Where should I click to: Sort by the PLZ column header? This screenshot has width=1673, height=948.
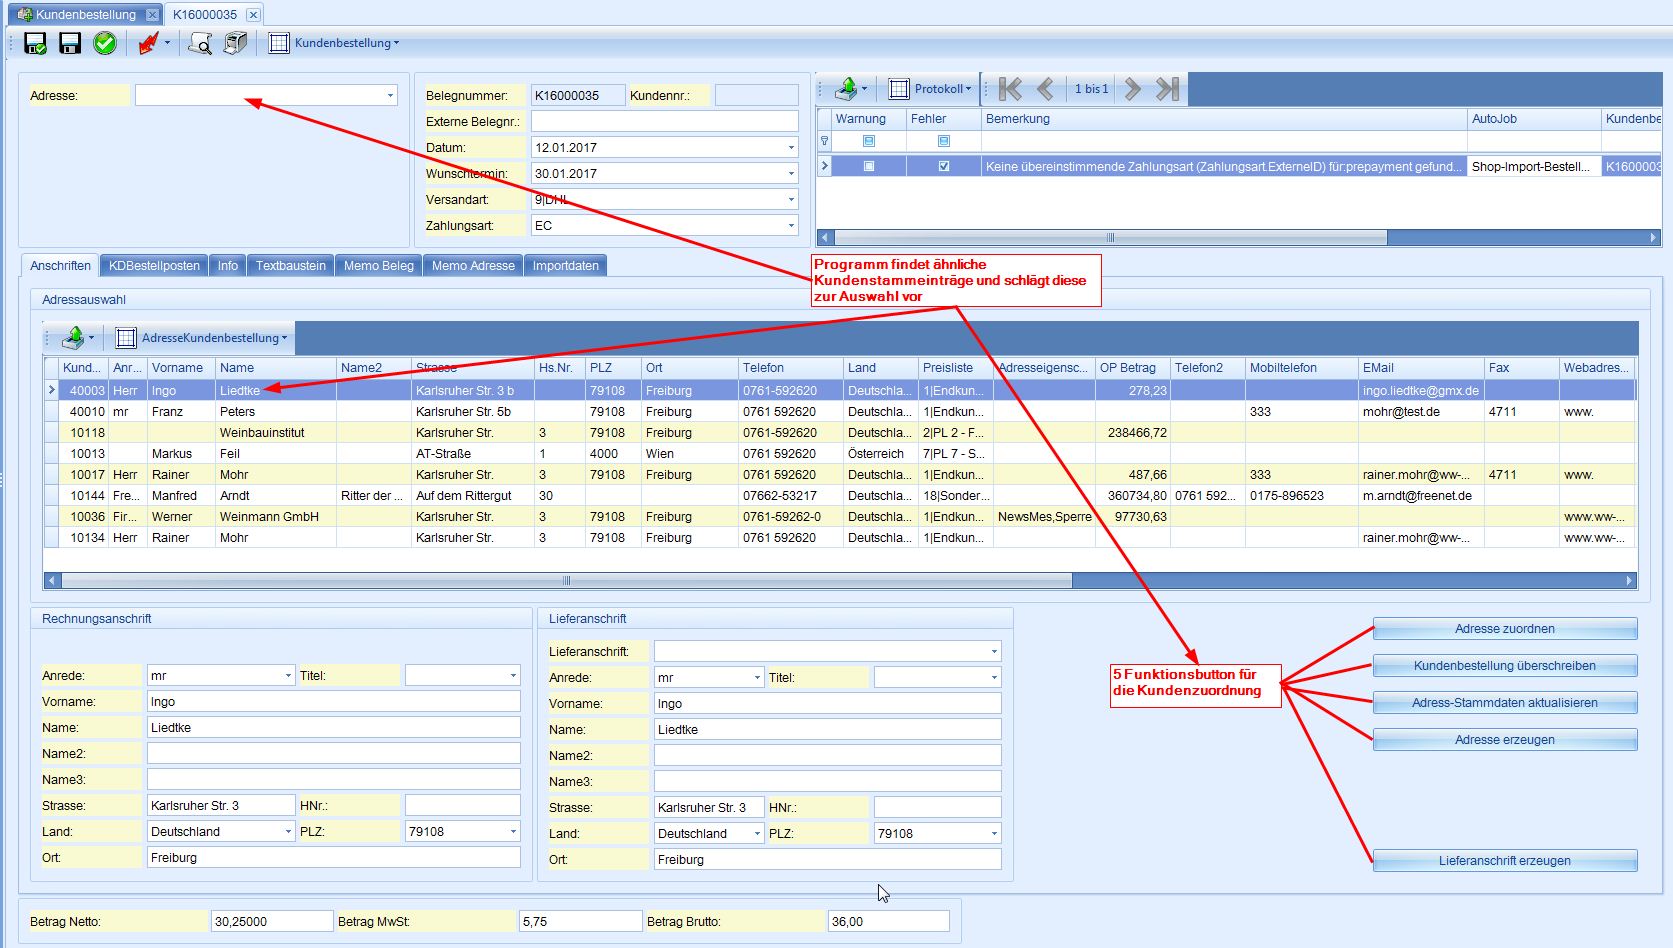[x=613, y=367]
